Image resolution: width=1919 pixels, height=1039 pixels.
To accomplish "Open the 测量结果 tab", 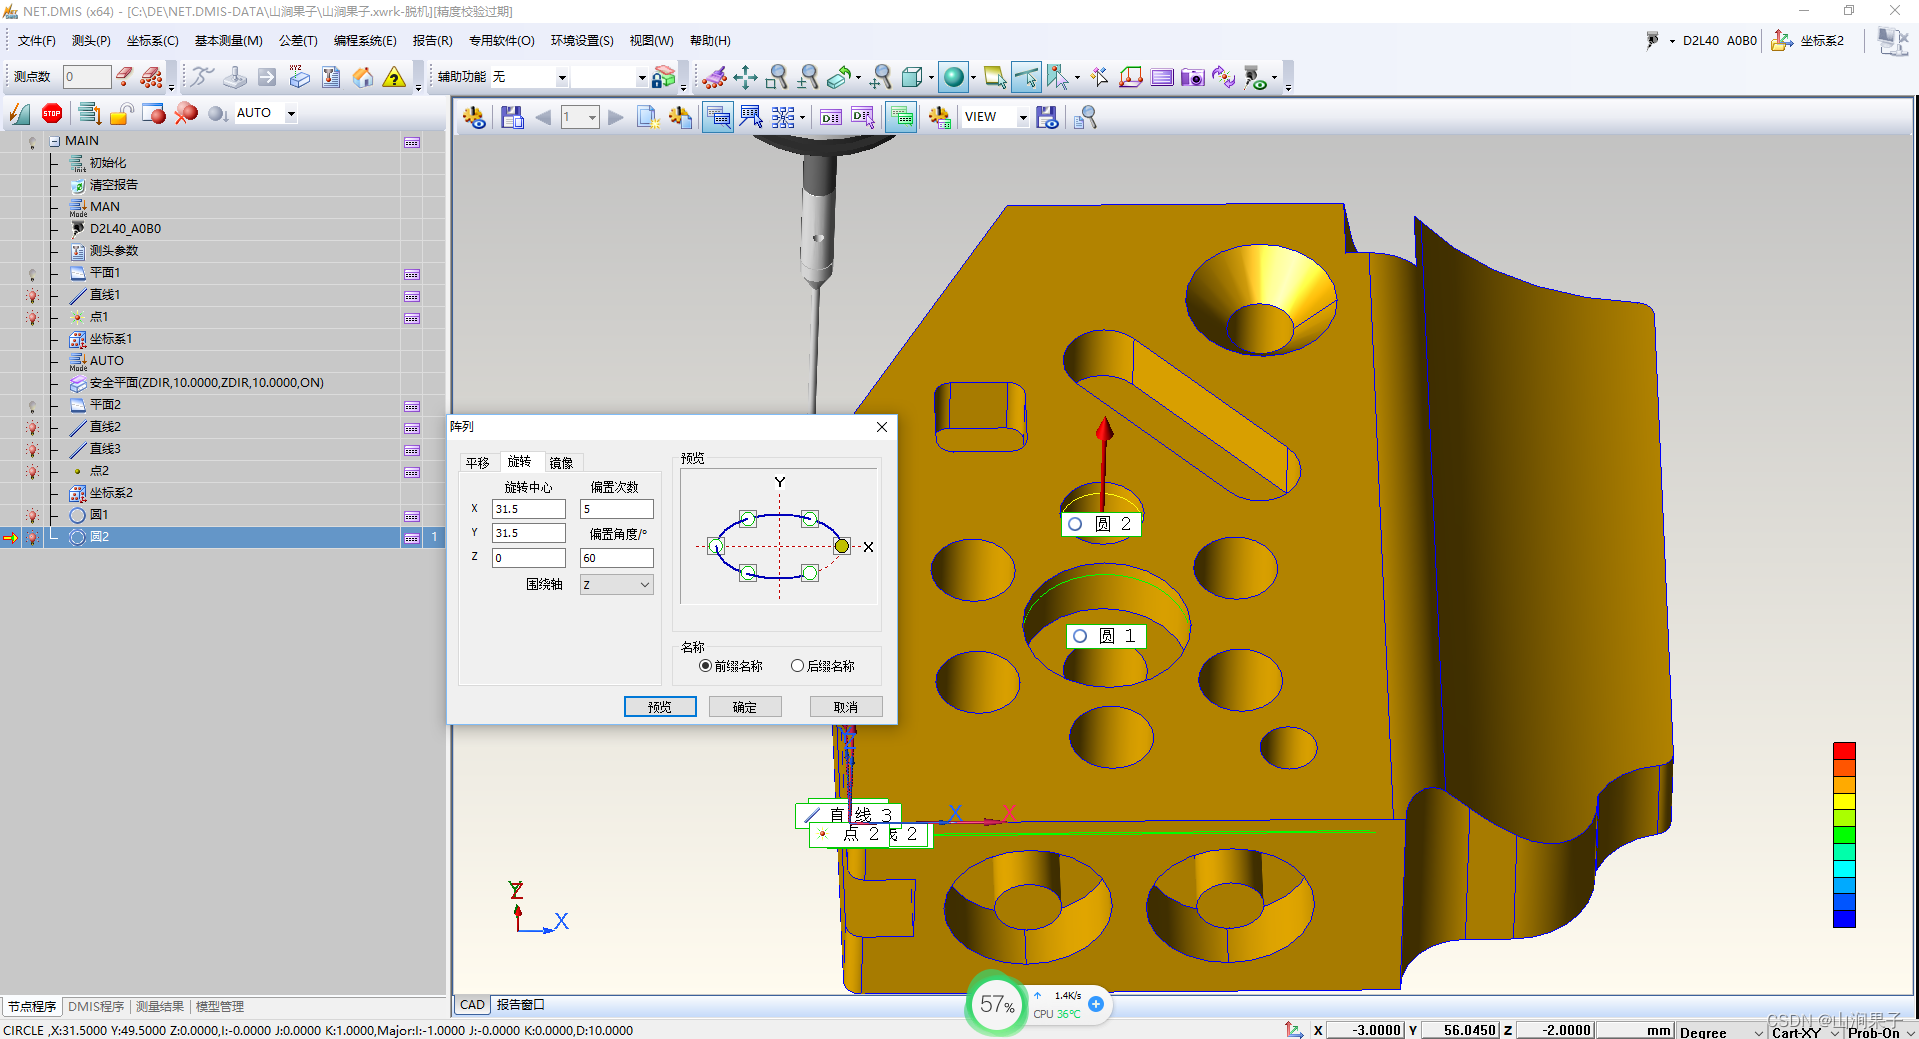I will click(x=160, y=1007).
